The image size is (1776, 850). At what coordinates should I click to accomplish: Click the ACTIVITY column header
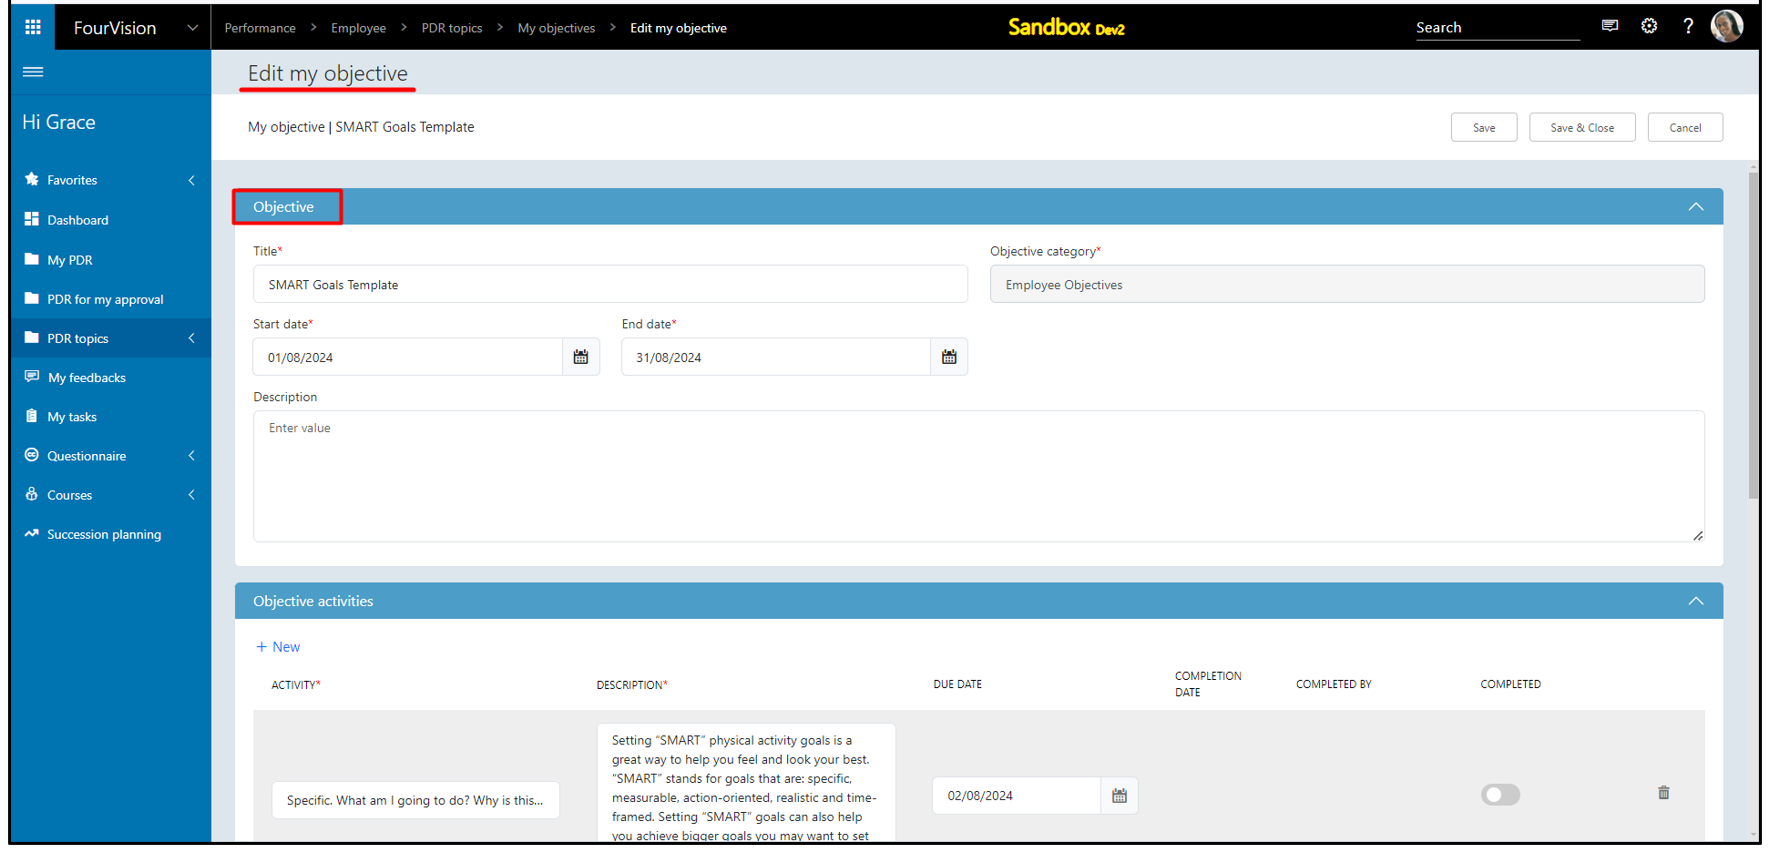296,685
